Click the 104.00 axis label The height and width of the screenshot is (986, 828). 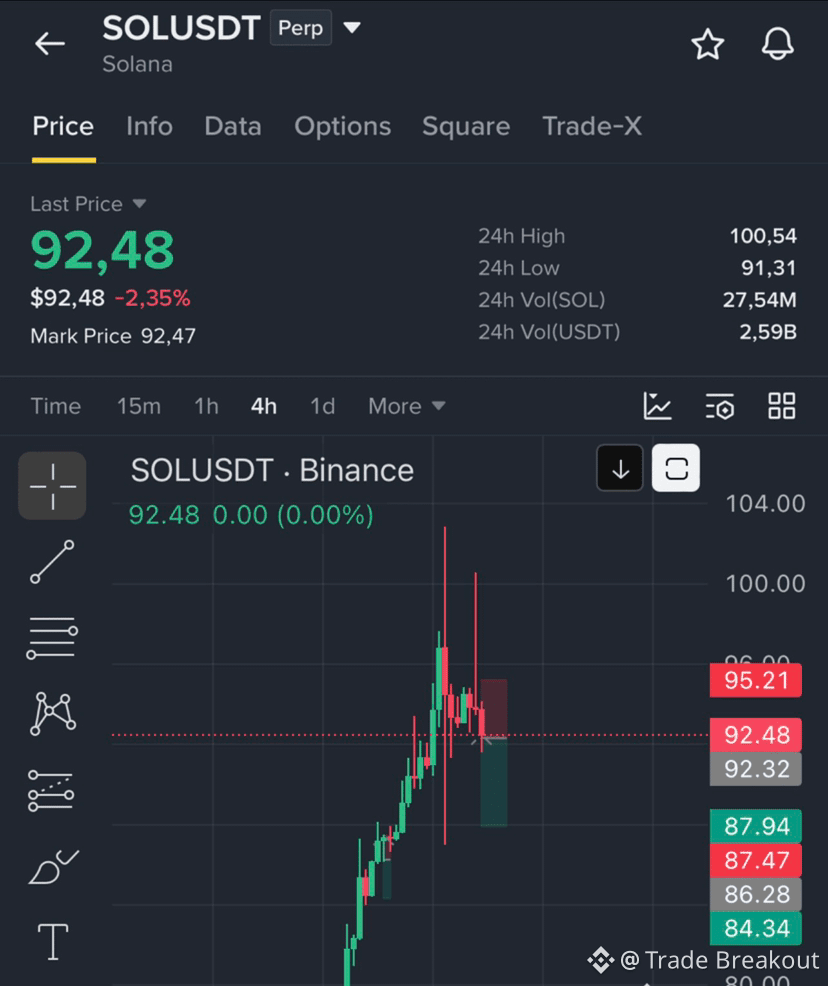click(x=765, y=504)
